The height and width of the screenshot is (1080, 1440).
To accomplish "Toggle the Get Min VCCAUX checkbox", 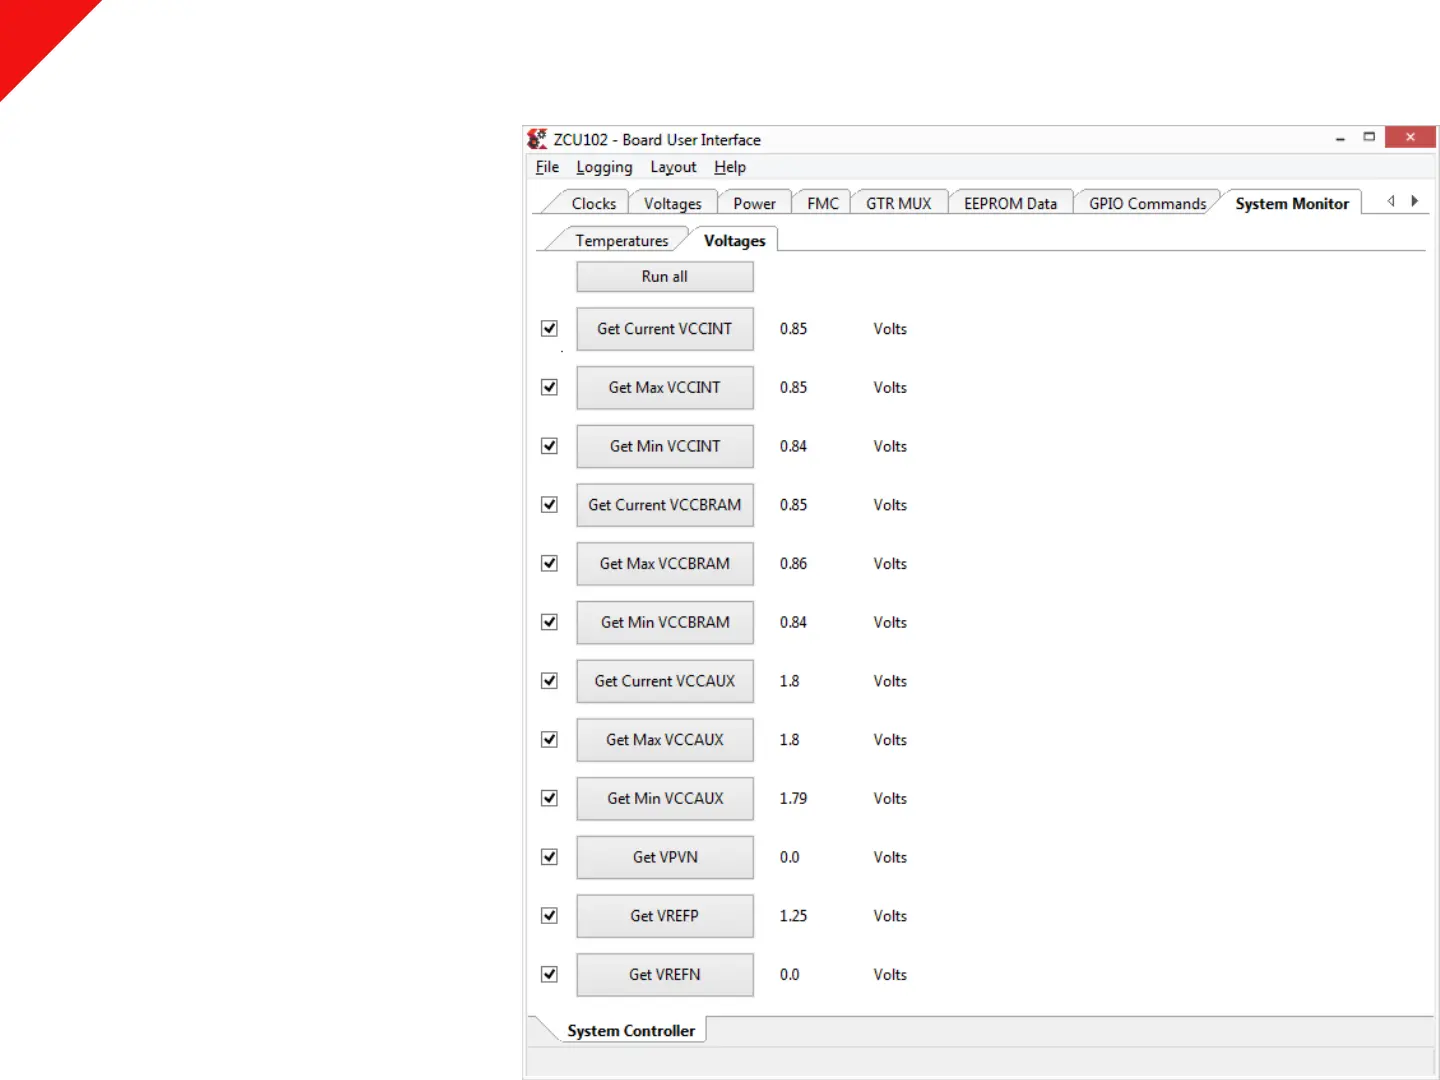I will (x=549, y=798).
